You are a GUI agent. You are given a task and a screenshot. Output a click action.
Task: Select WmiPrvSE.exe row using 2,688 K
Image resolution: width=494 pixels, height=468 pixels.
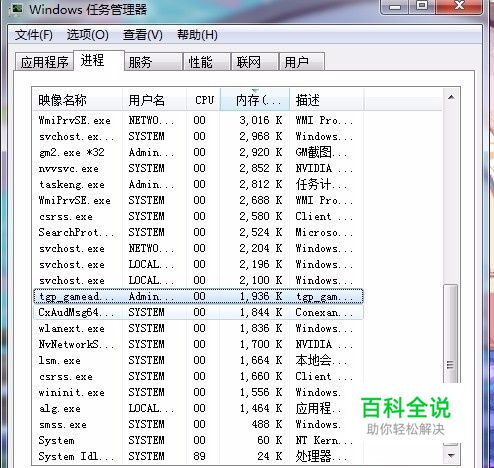(x=198, y=200)
